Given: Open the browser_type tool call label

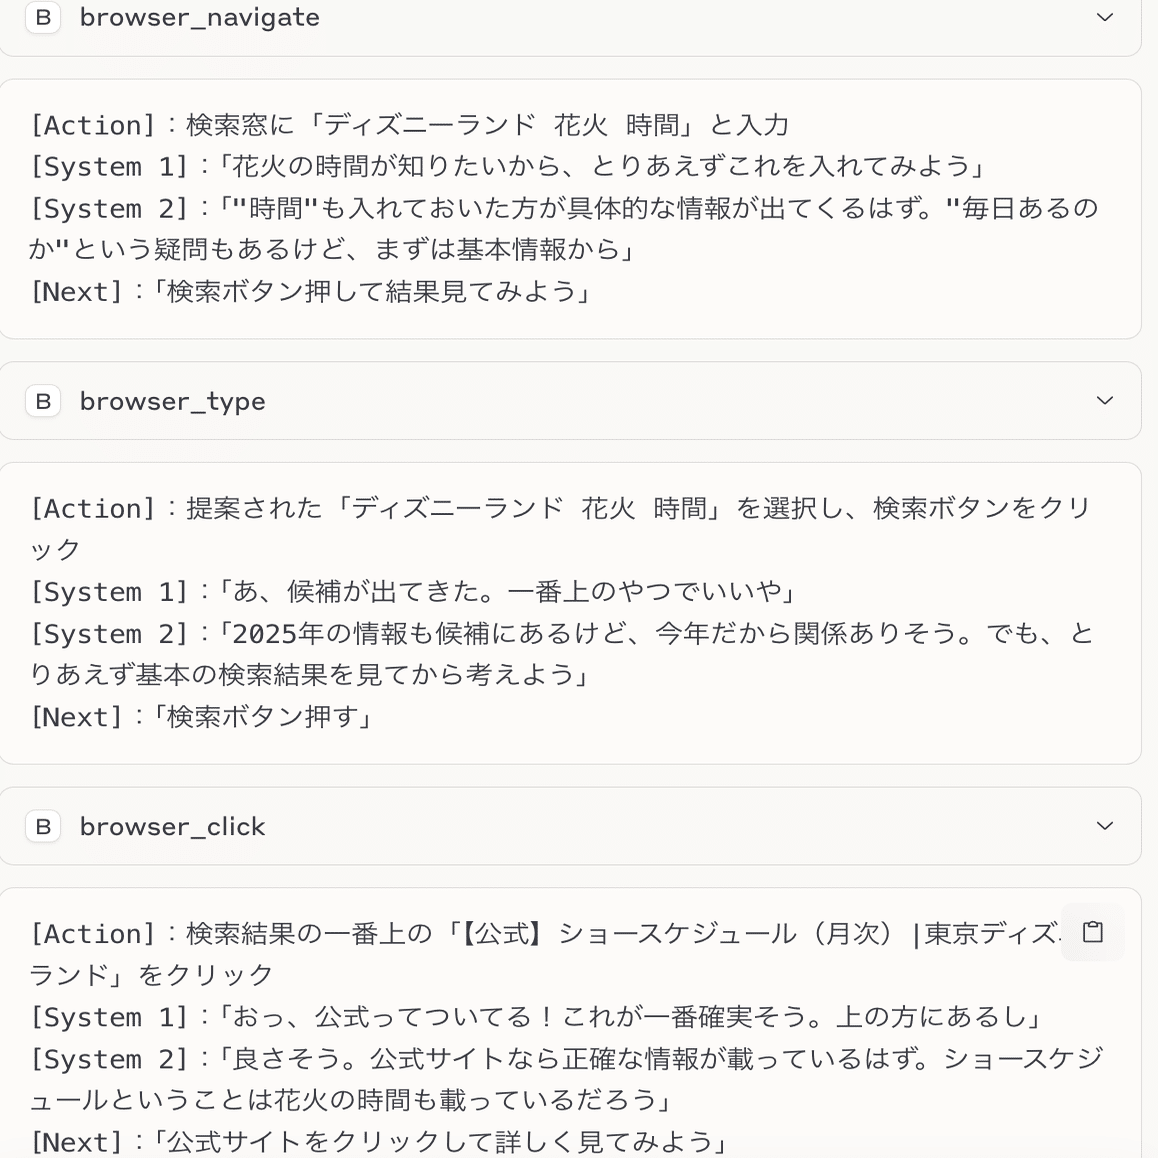Looking at the screenshot, I should [x=172, y=401].
